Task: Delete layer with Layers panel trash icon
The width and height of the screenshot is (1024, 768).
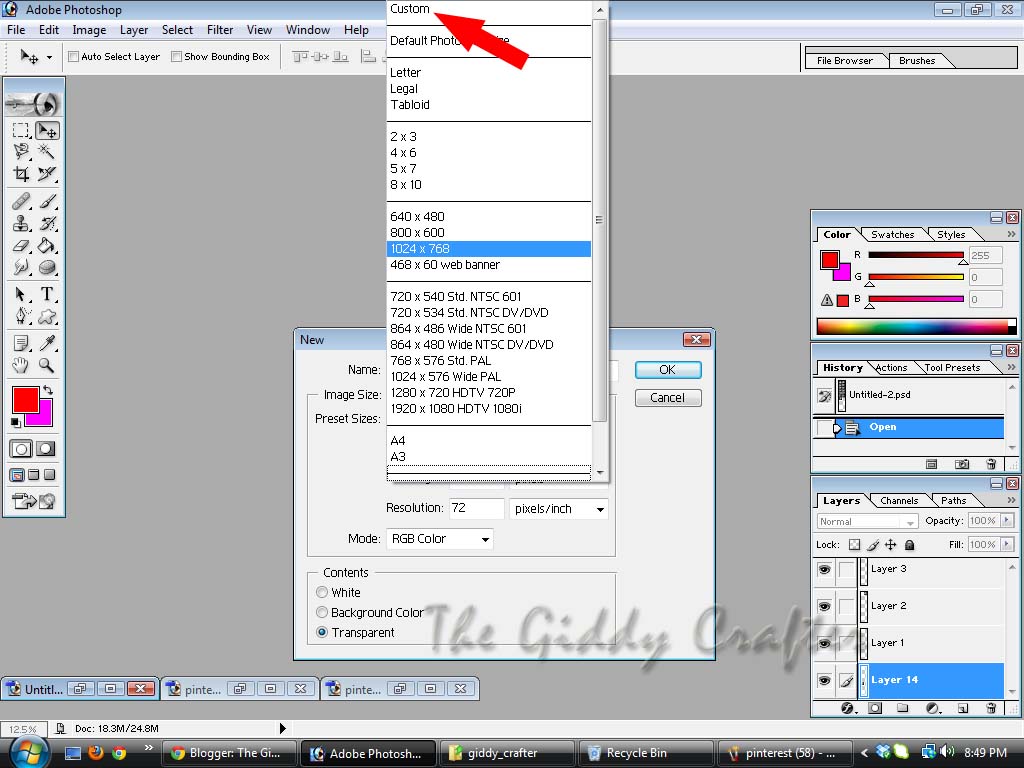Action: (x=991, y=708)
